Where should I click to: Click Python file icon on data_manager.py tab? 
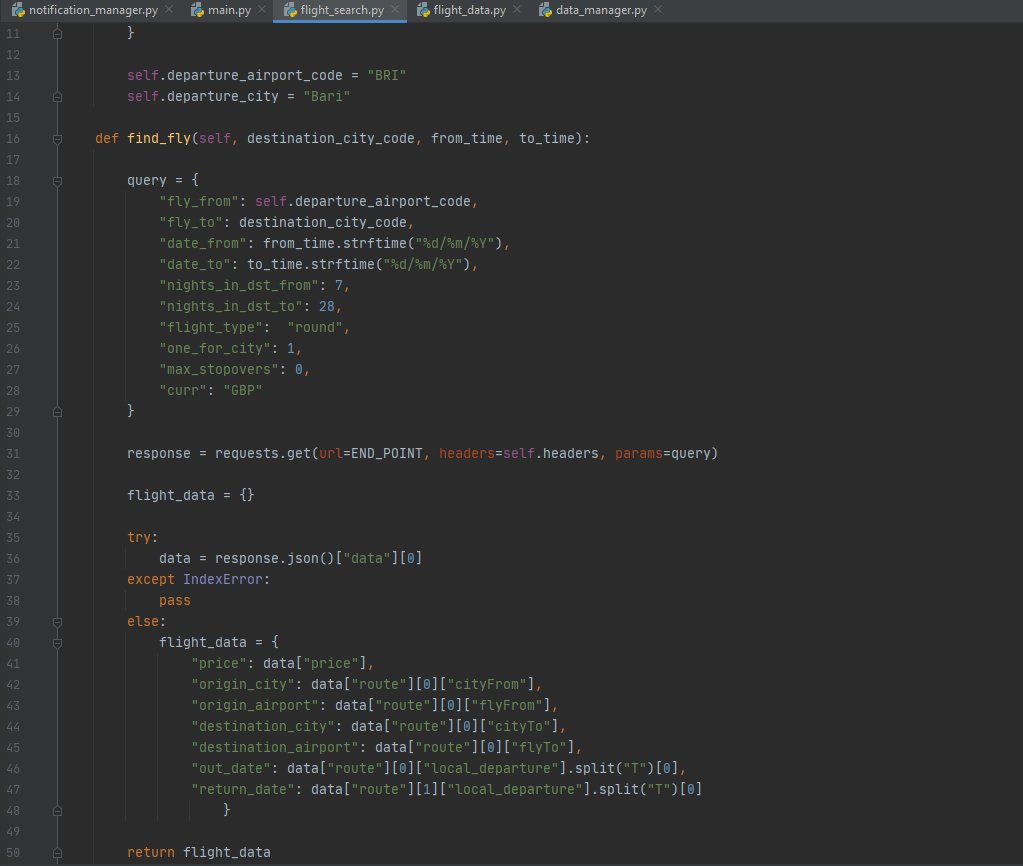(545, 10)
